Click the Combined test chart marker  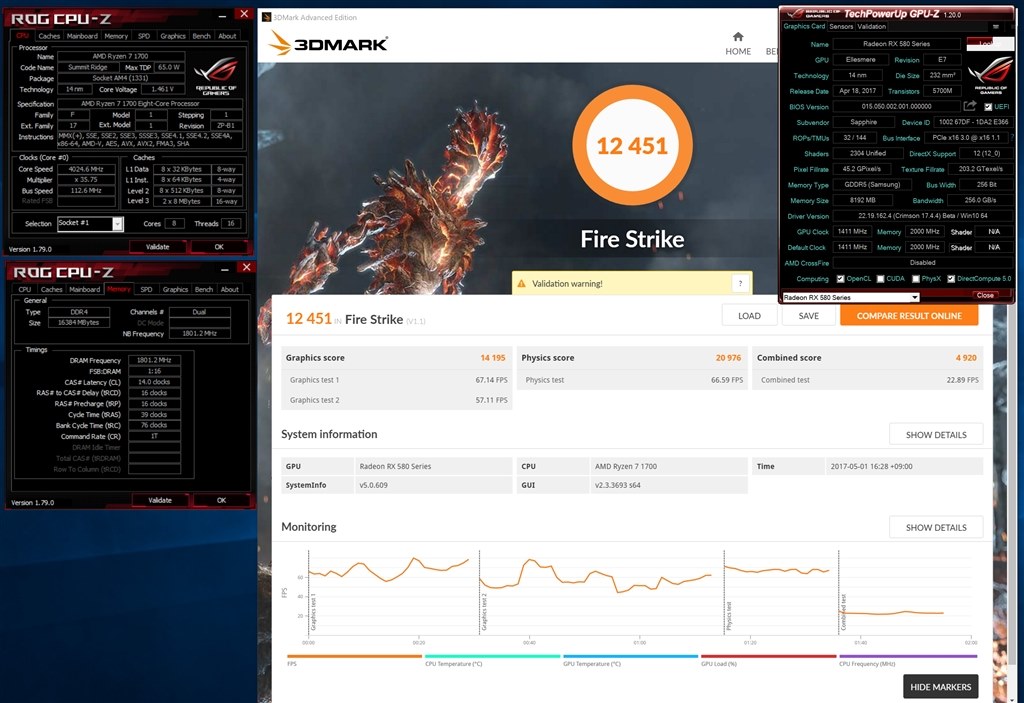pos(843,612)
